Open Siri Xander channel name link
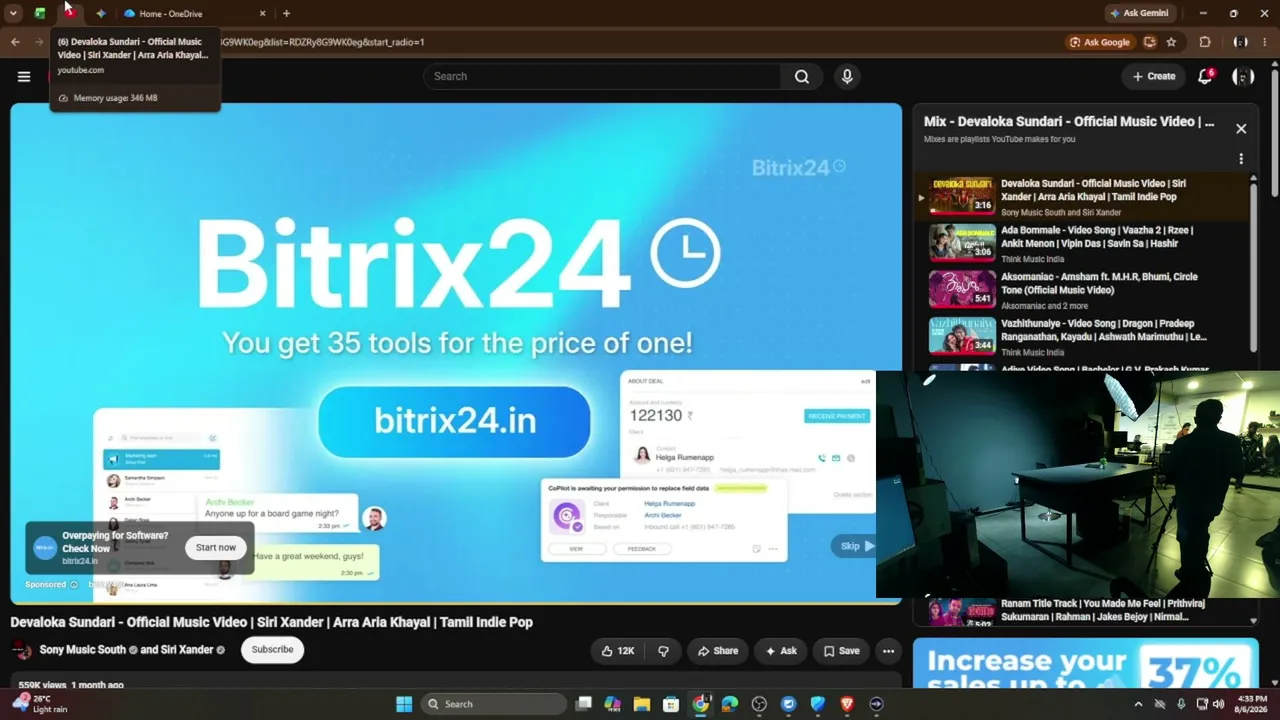1280x720 pixels. pos(187,650)
